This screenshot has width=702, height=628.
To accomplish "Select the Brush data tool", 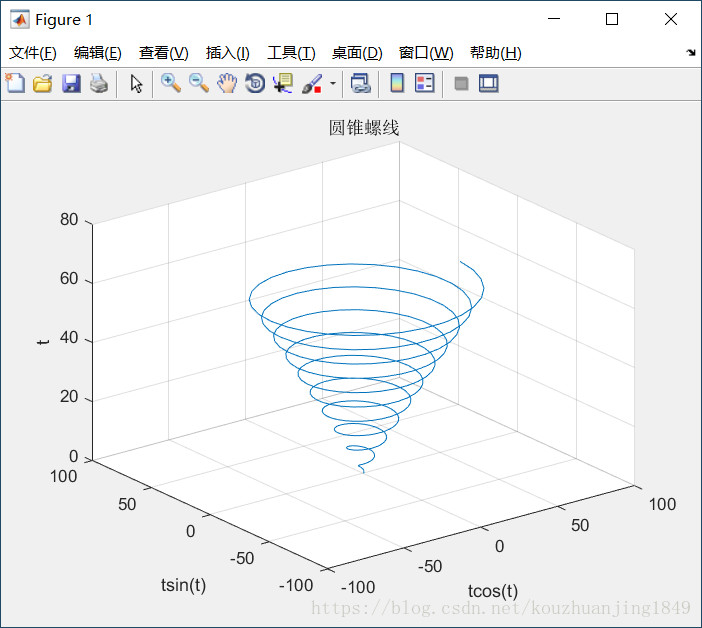I will click(312, 83).
